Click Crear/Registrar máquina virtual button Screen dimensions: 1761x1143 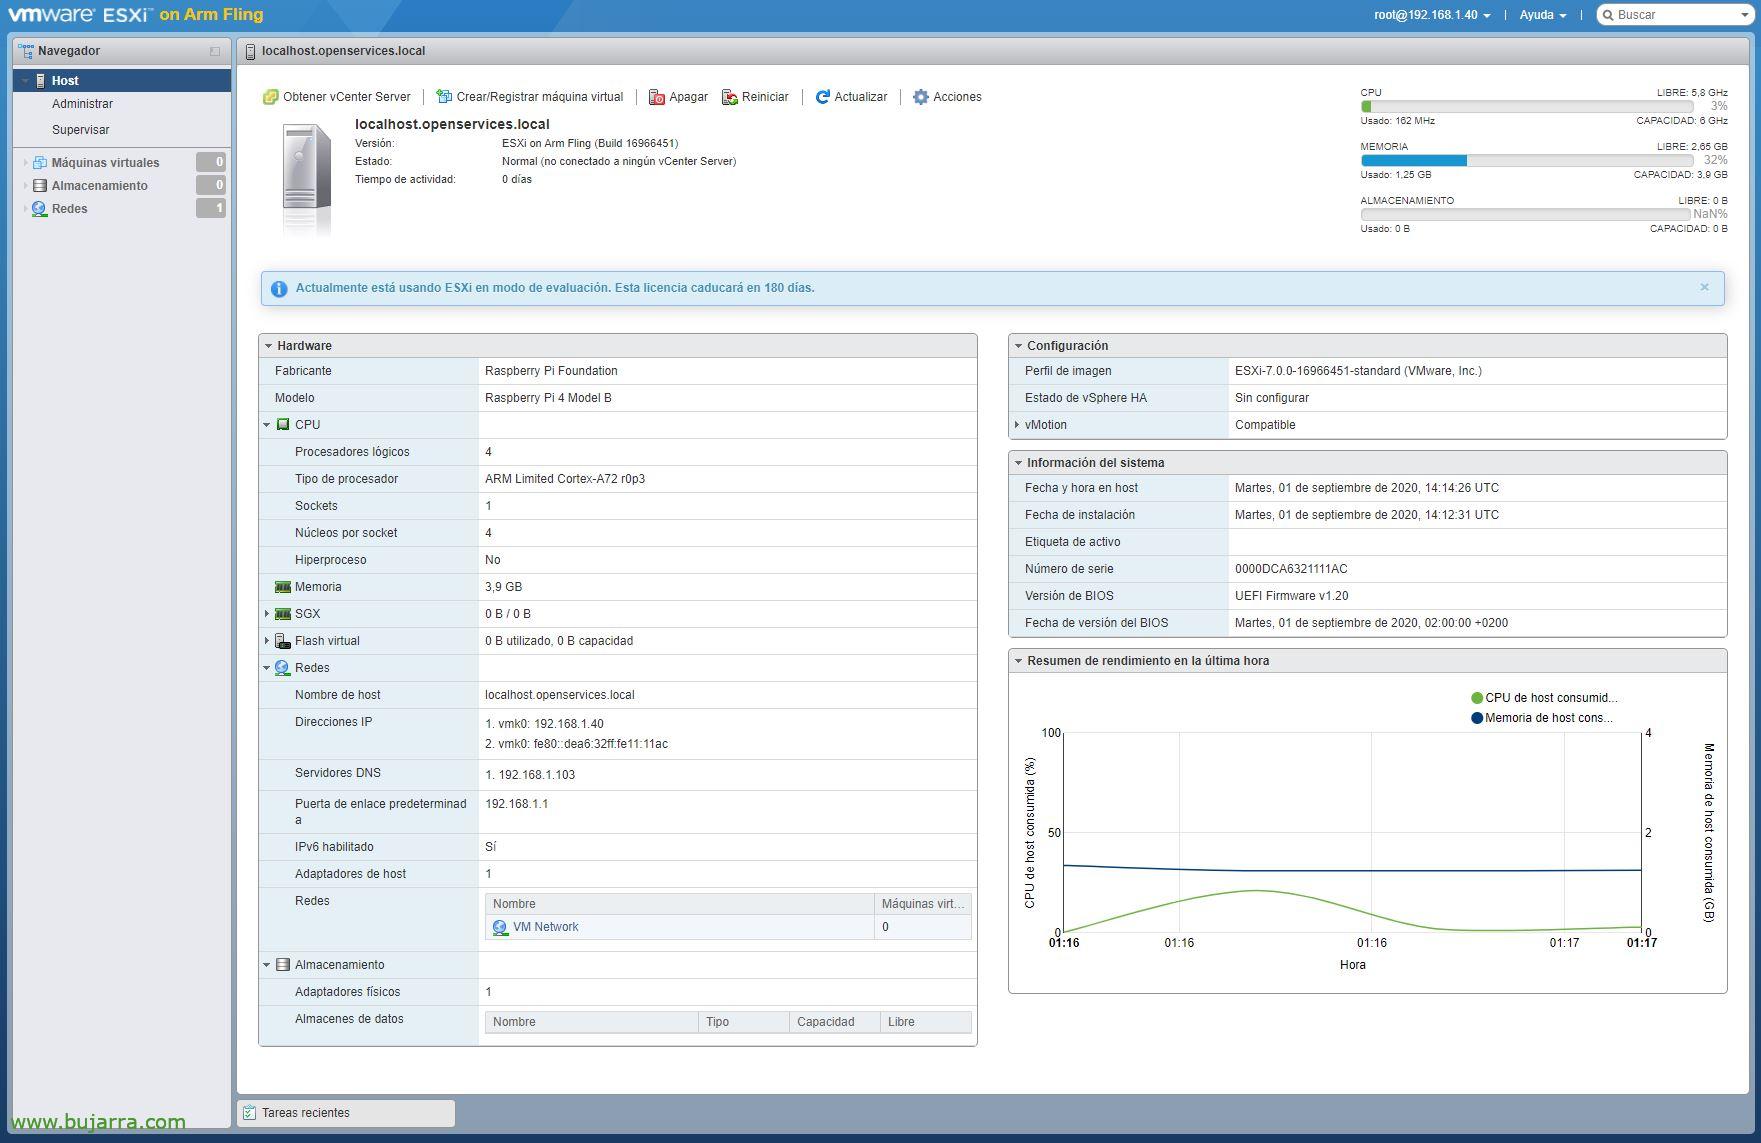point(530,97)
